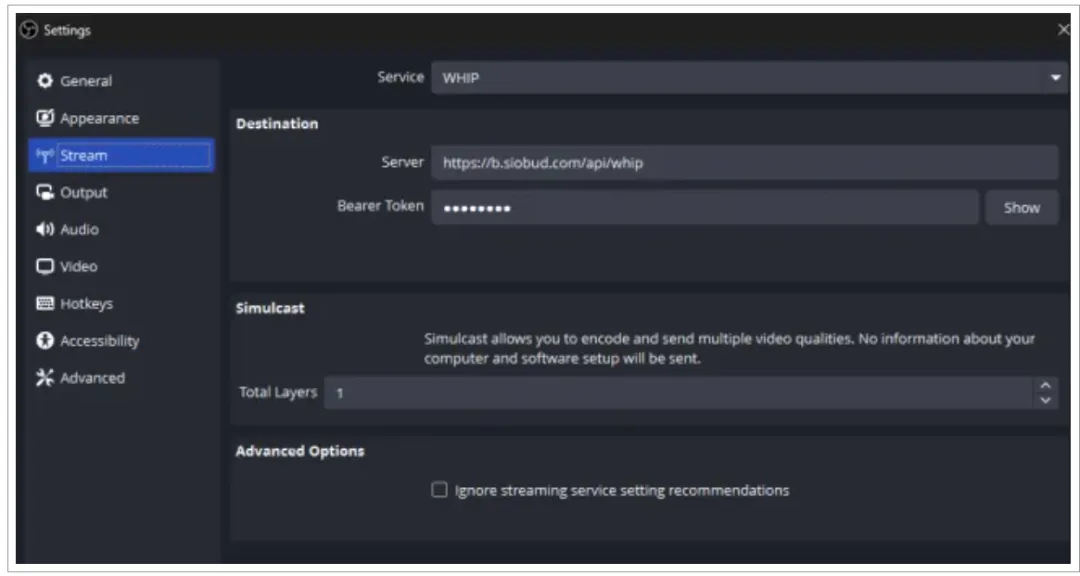This screenshot has width=1080, height=576.
Task: Click the Output monitor icon
Action: pos(45,193)
